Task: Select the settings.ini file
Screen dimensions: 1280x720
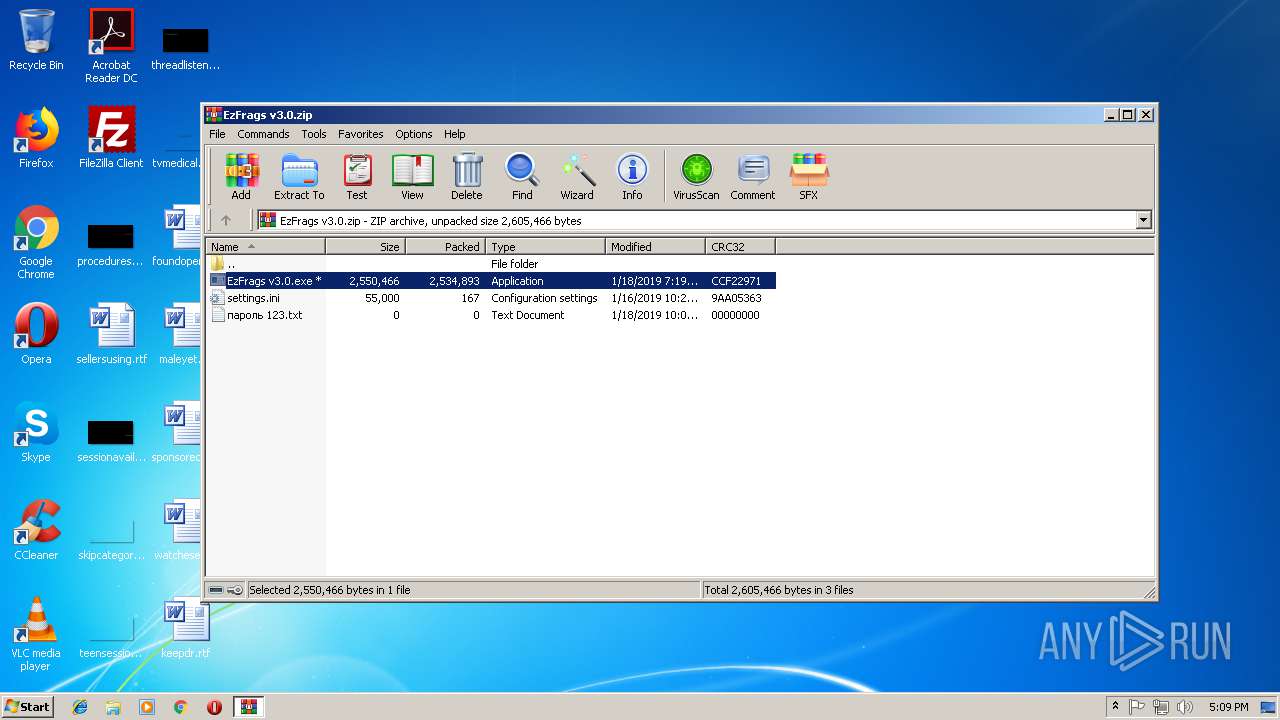Action: pos(253,298)
